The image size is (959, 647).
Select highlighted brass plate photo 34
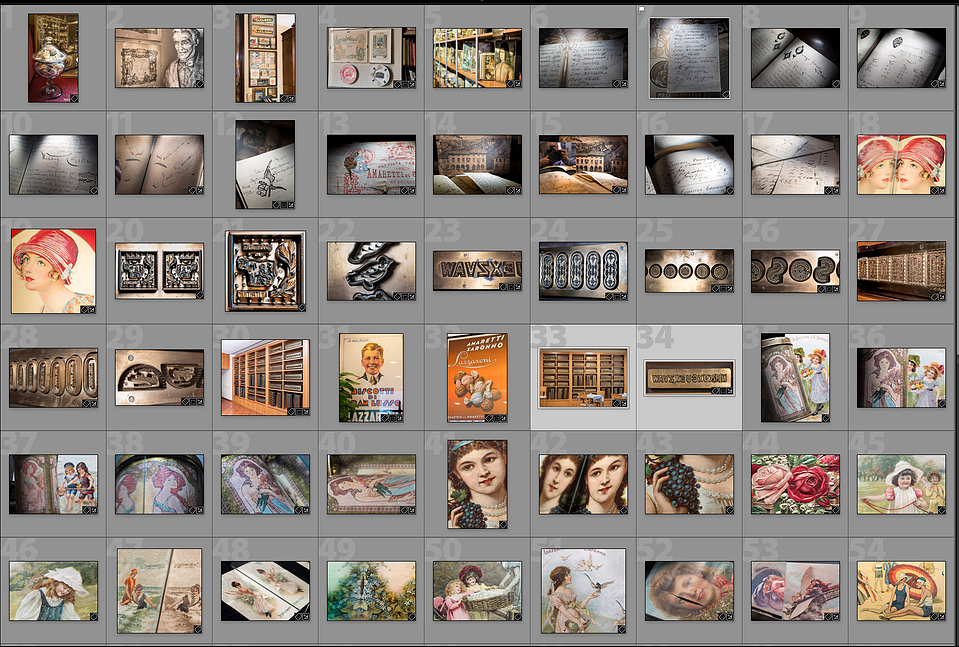click(689, 377)
